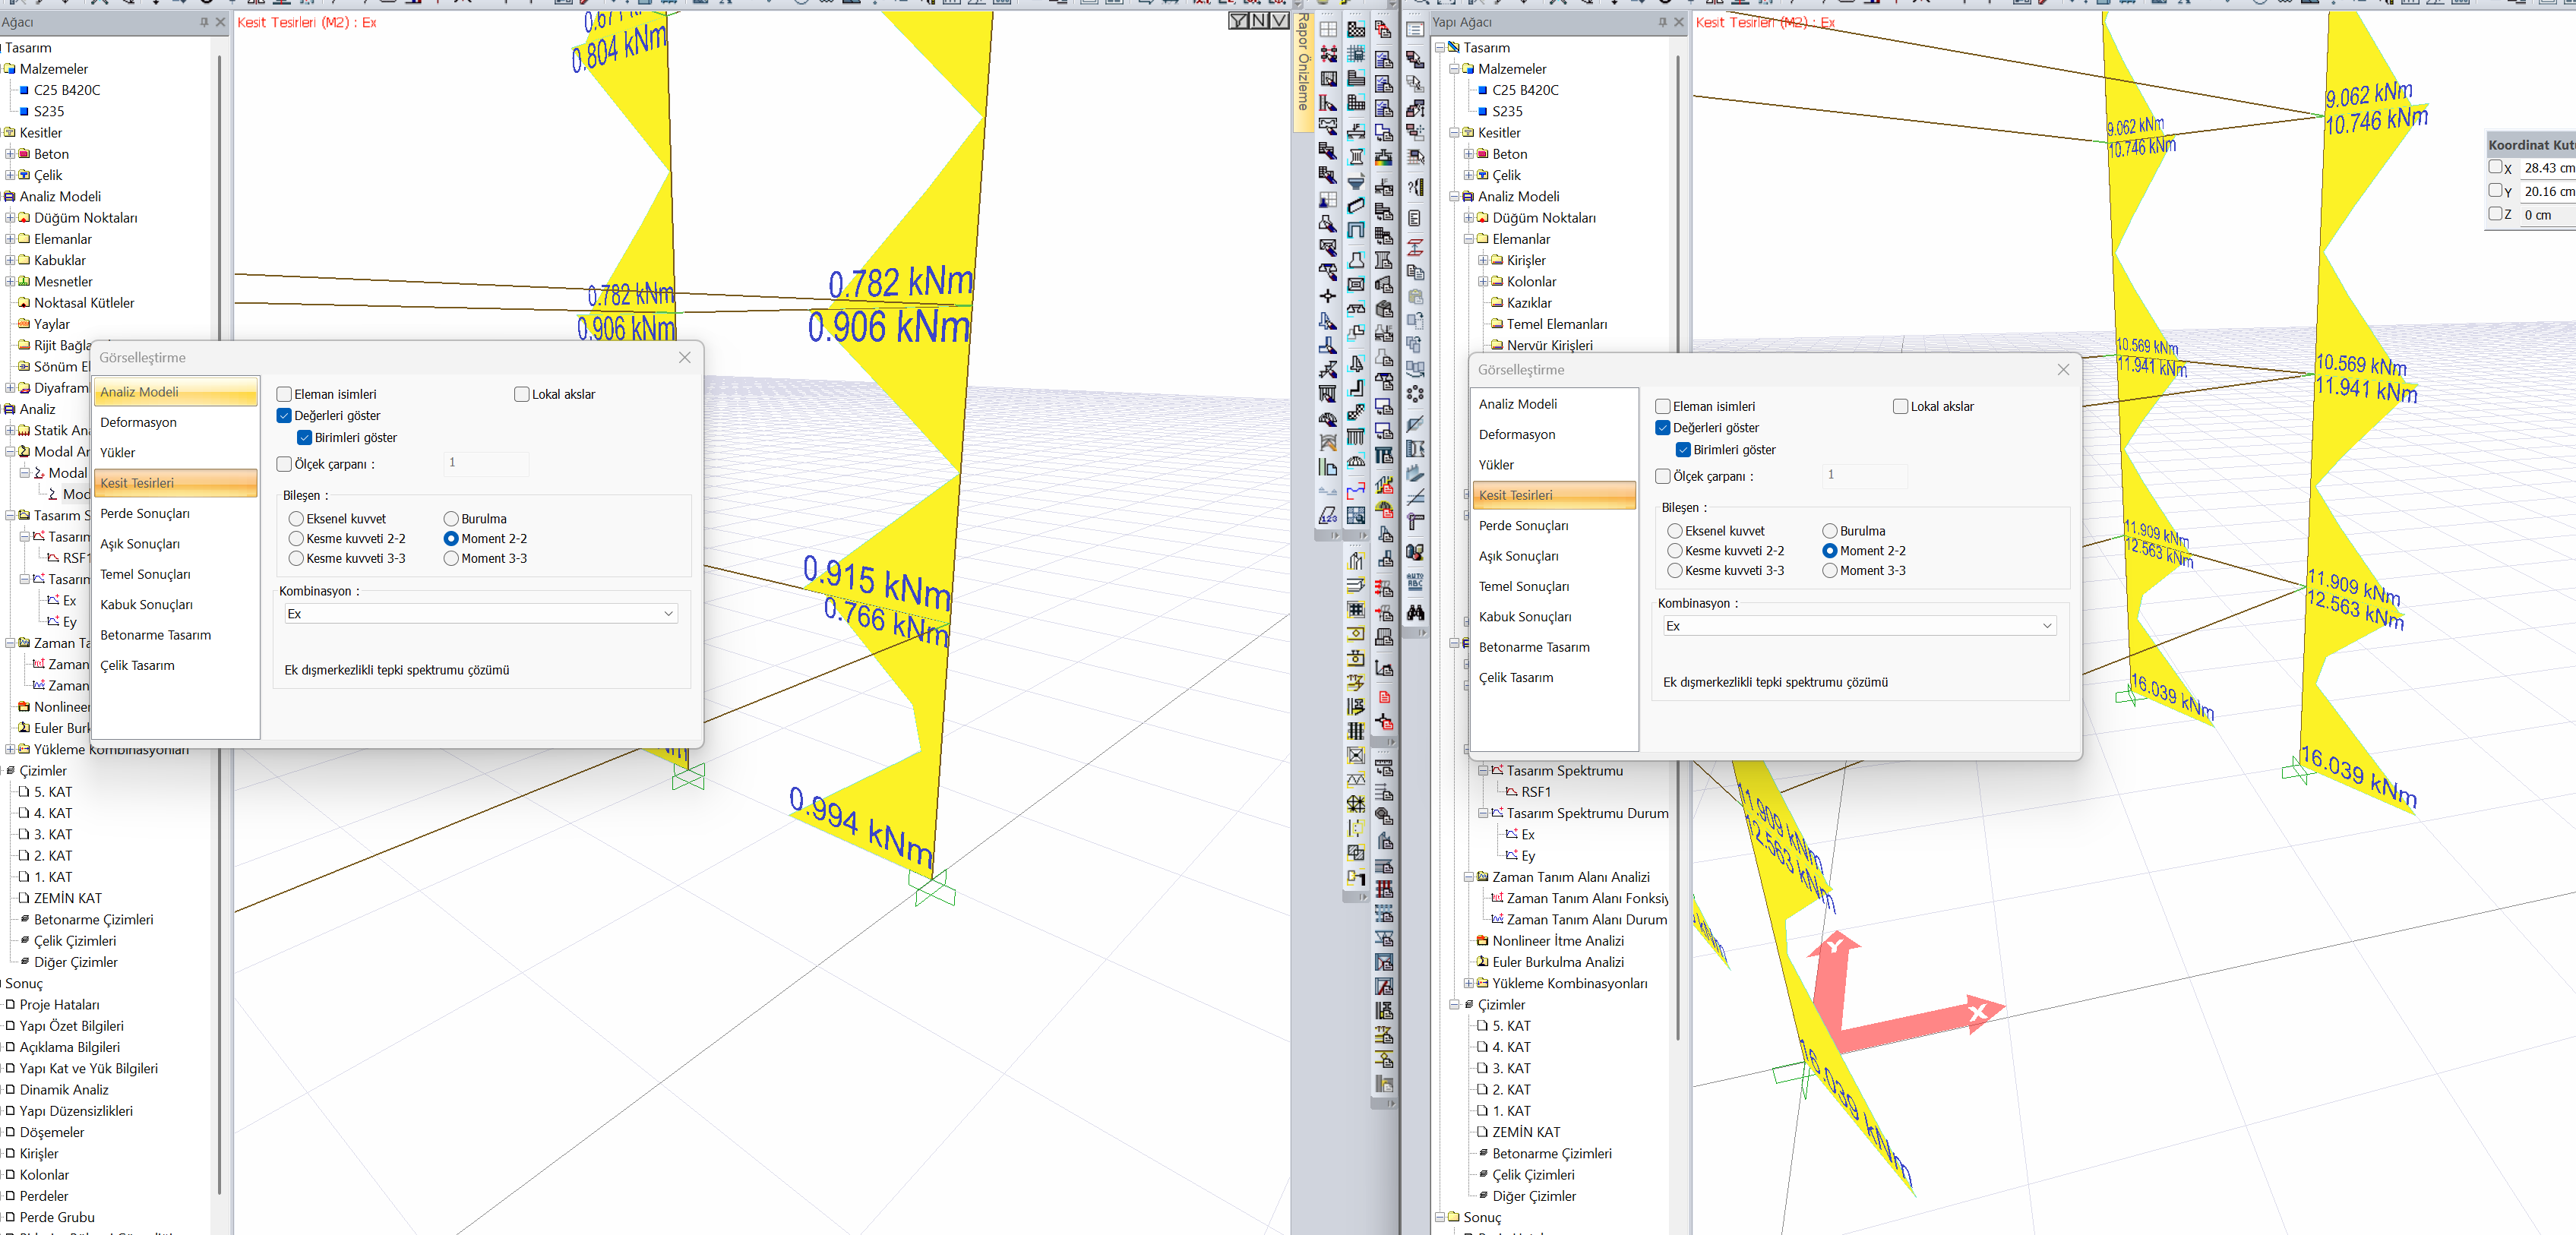Click the list properties icon beside Yapı Ağacı
The width and height of the screenshot is (2576, 1235).
[x=1415, y=30]
